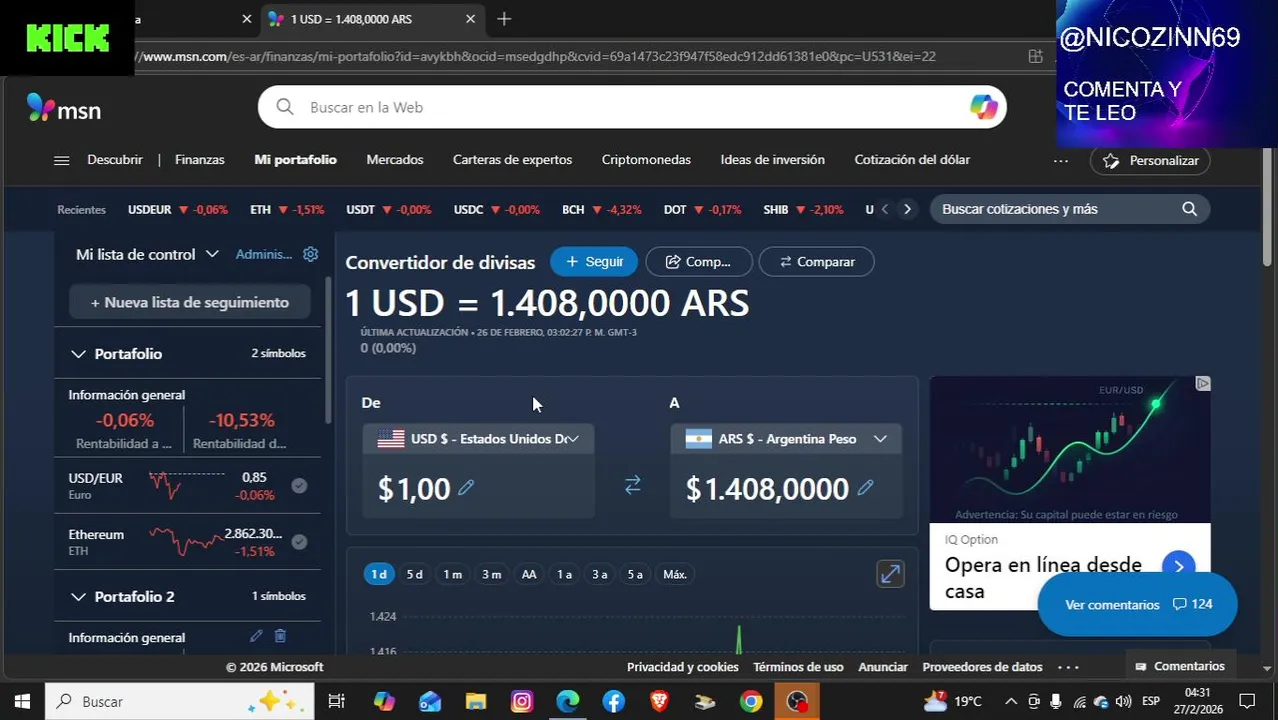Open footer more options dots
Image resolution: width=1278 pixels, height=720 pixels.
coord(1068,667)
